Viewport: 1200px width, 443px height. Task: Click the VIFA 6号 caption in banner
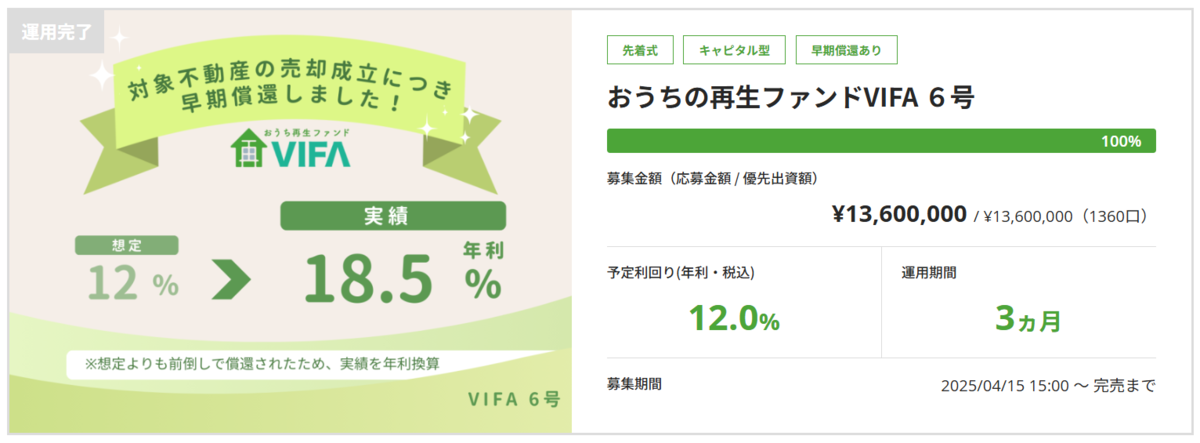point(514,398)
